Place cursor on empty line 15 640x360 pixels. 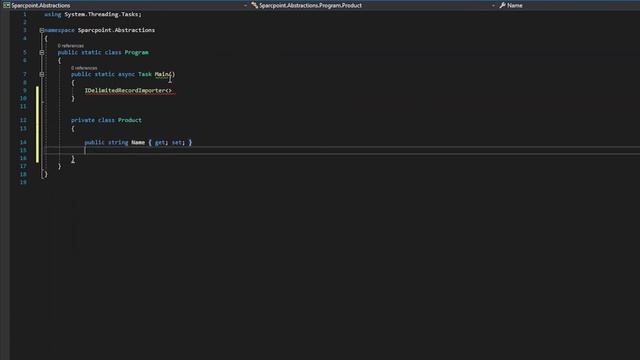click(342, 150)
